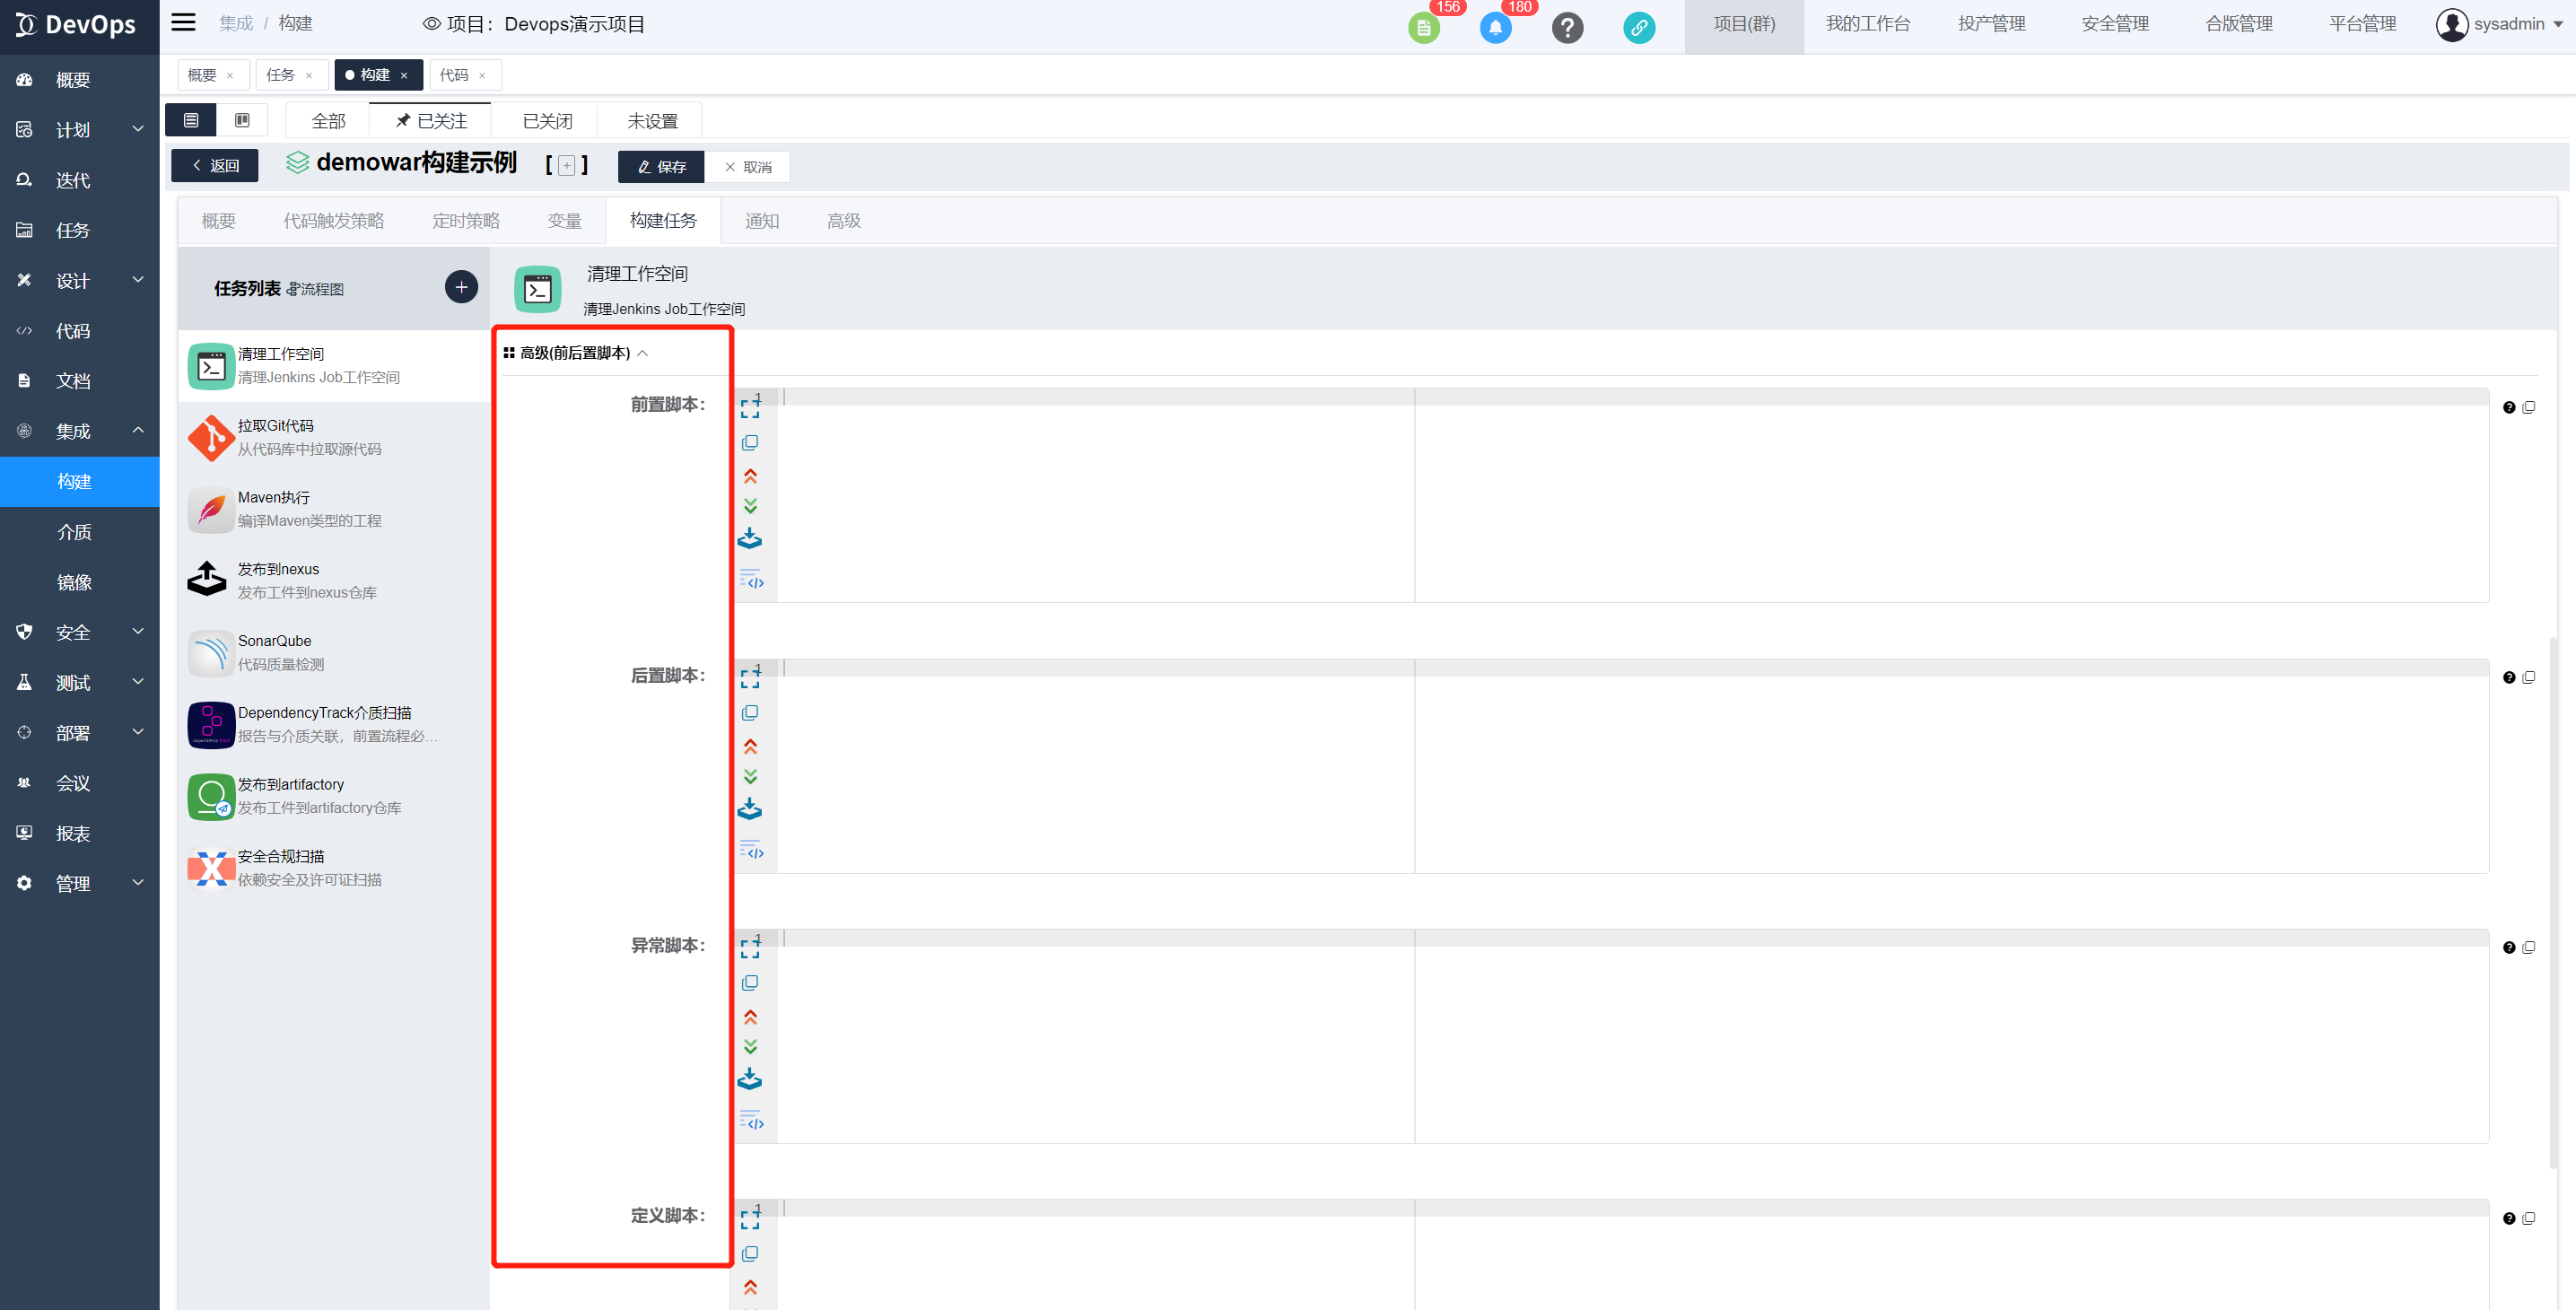This screenshot has width=2576, height=1310.
Task: Toggle the hamburger sidebar menu
Action: (183, 22)
